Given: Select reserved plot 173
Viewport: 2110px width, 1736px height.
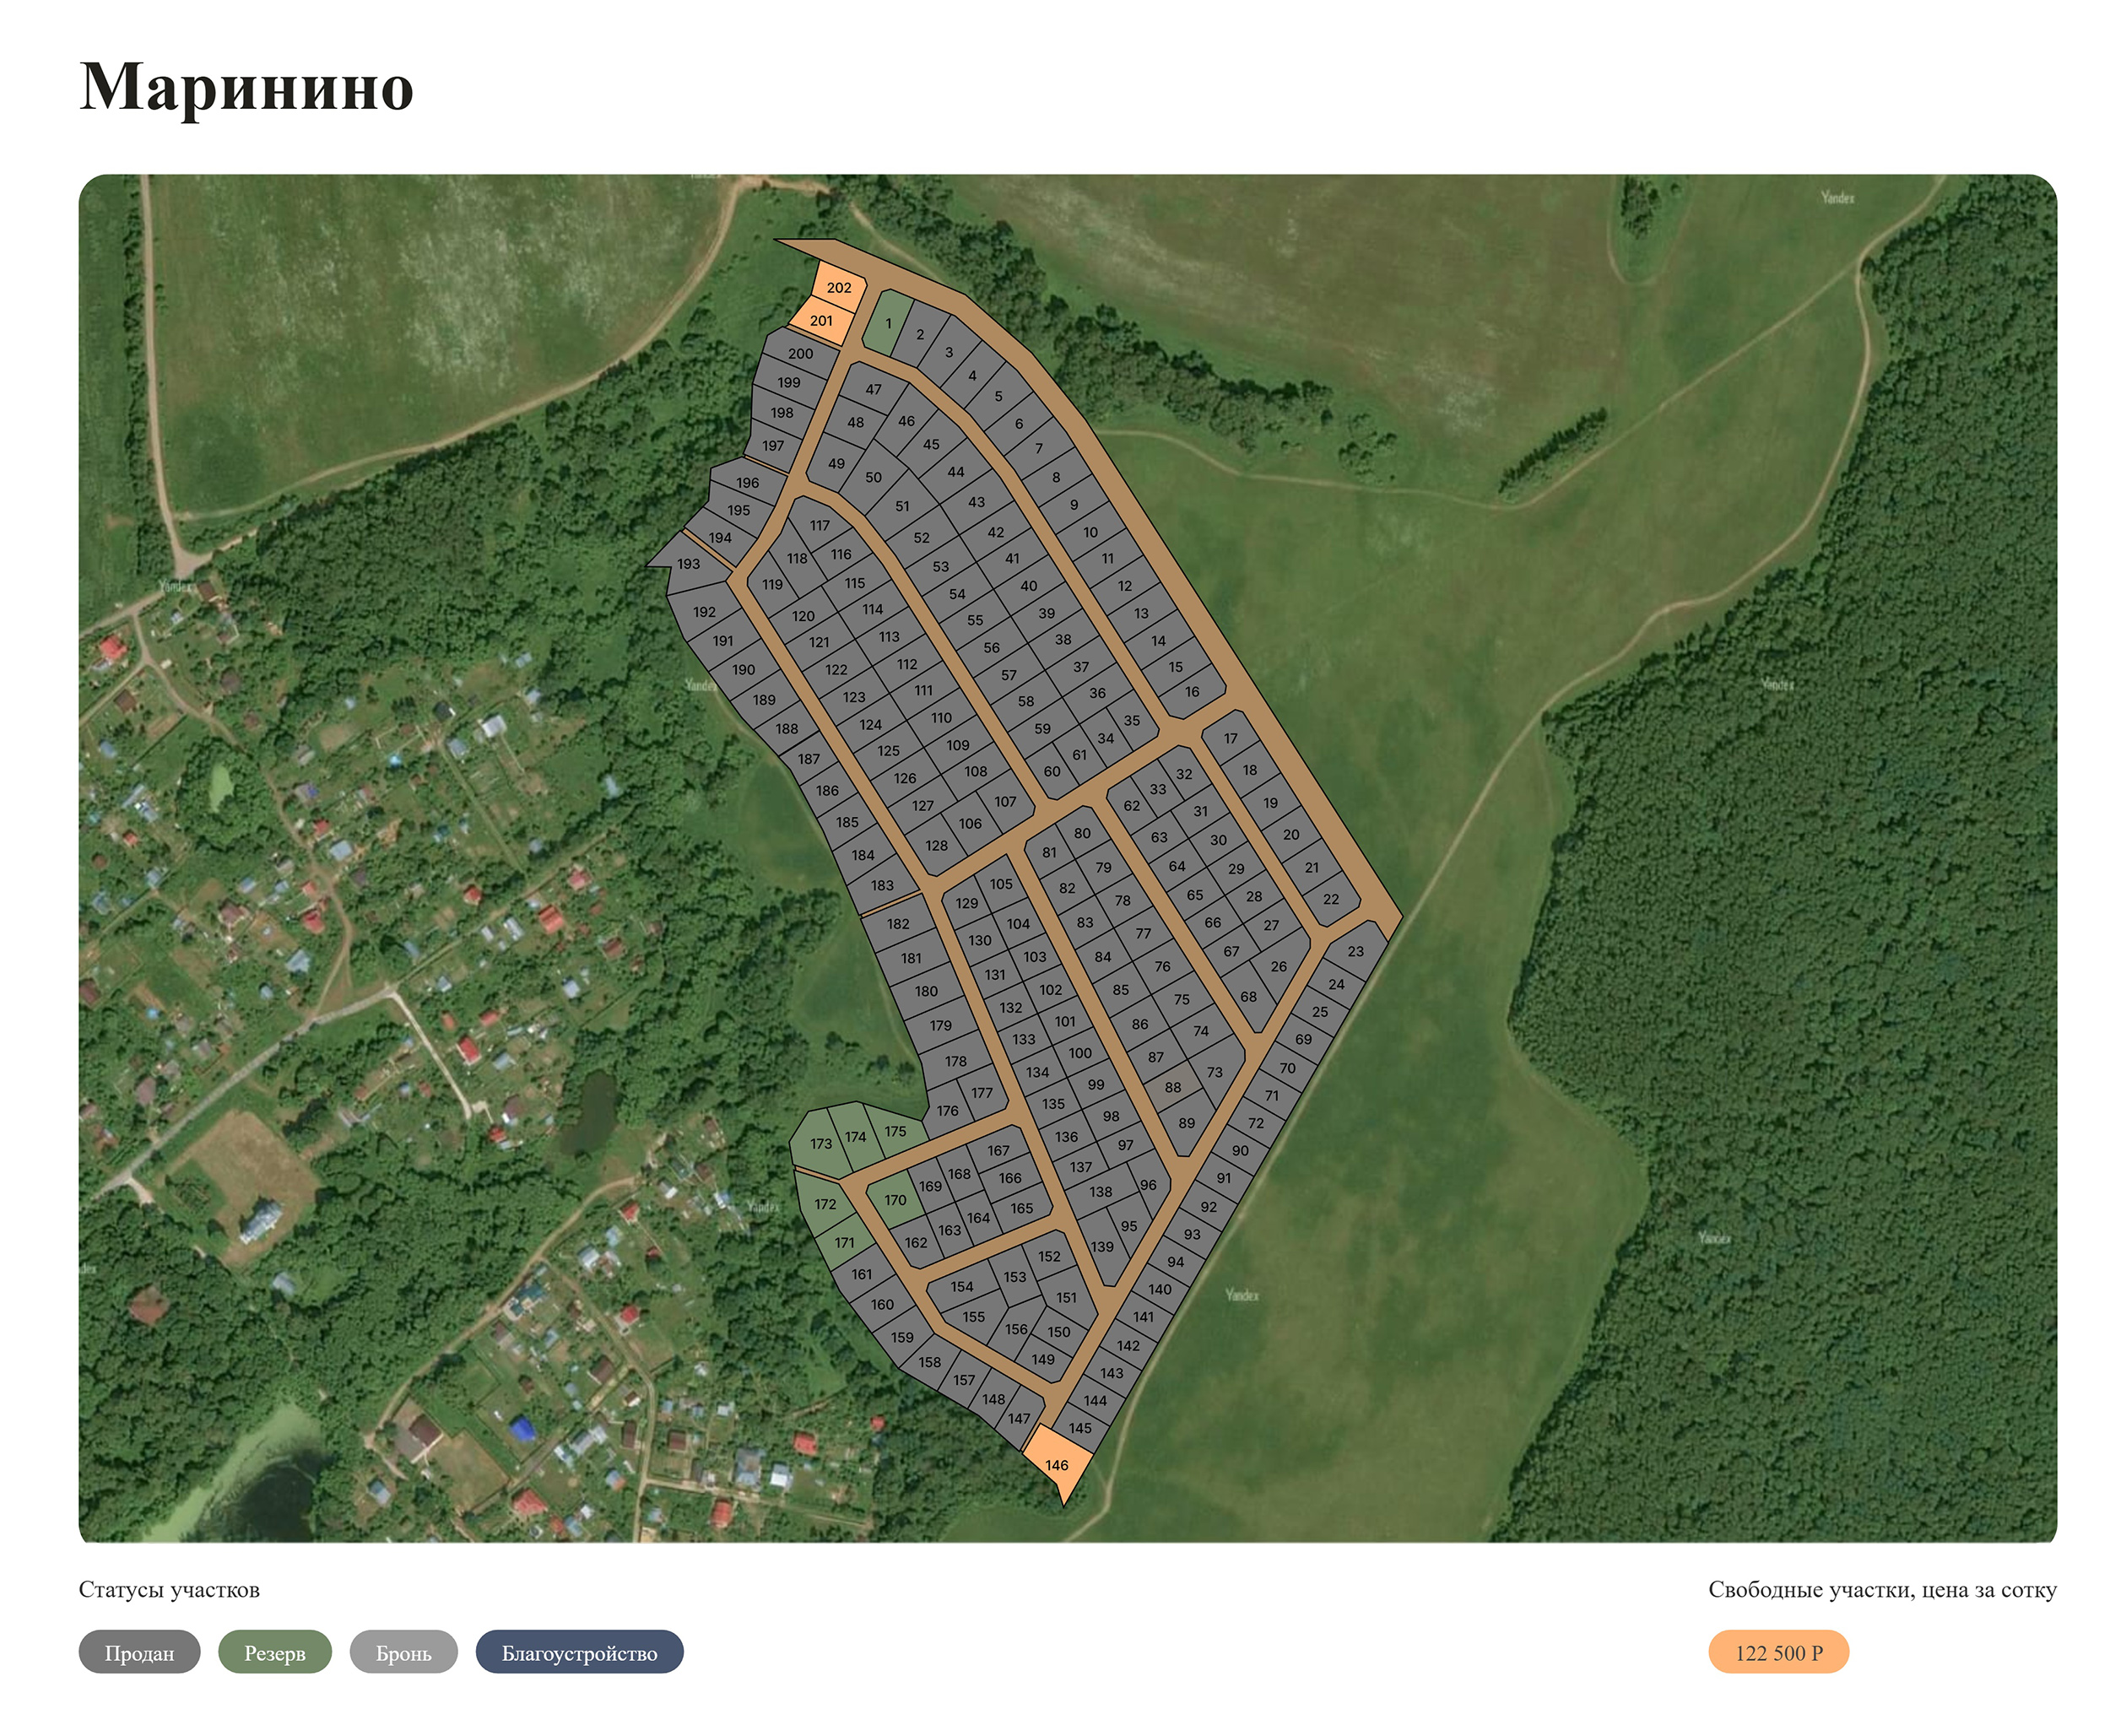Looking at the screenshot, I should [x=820, y=1143].
